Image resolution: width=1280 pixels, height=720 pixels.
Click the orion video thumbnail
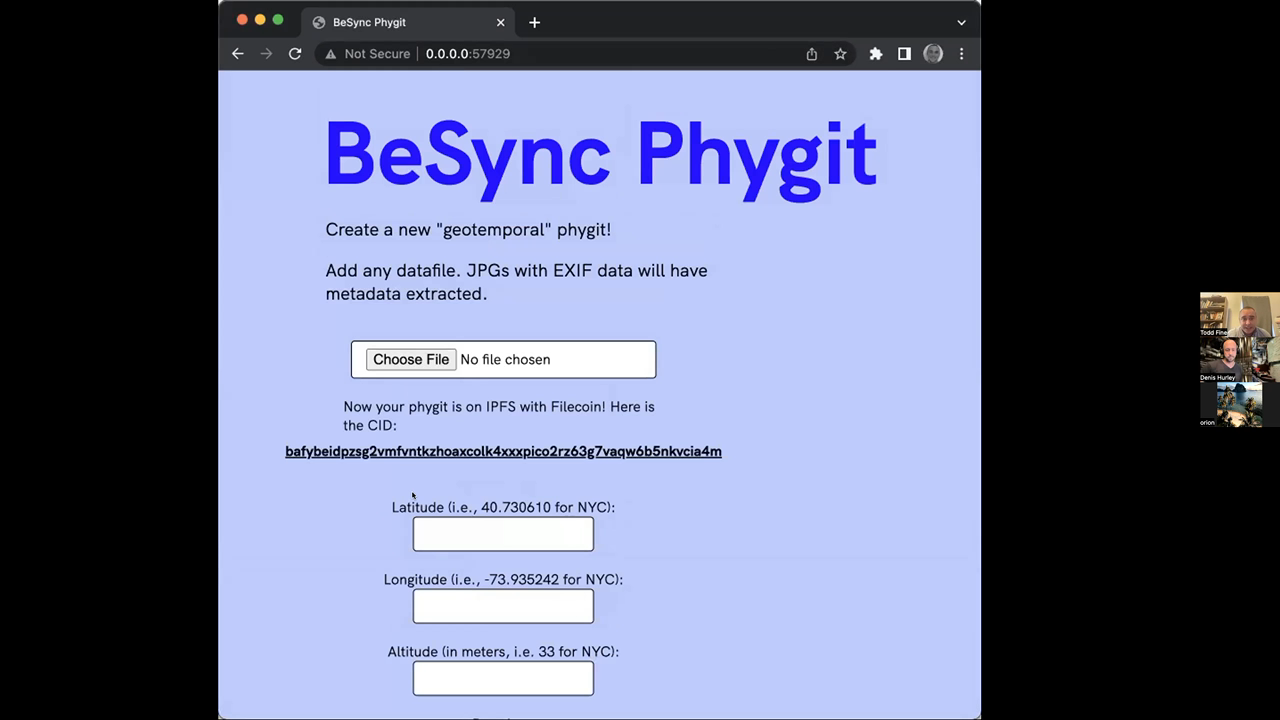point(1240,405)
